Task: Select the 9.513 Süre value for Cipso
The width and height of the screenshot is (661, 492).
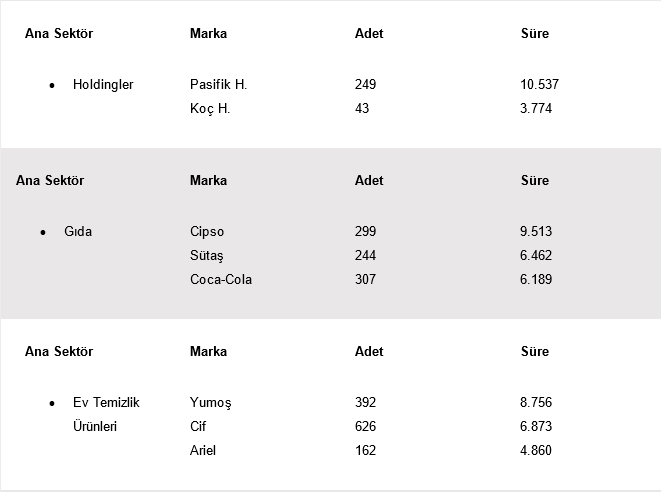Action: [536, 232]
